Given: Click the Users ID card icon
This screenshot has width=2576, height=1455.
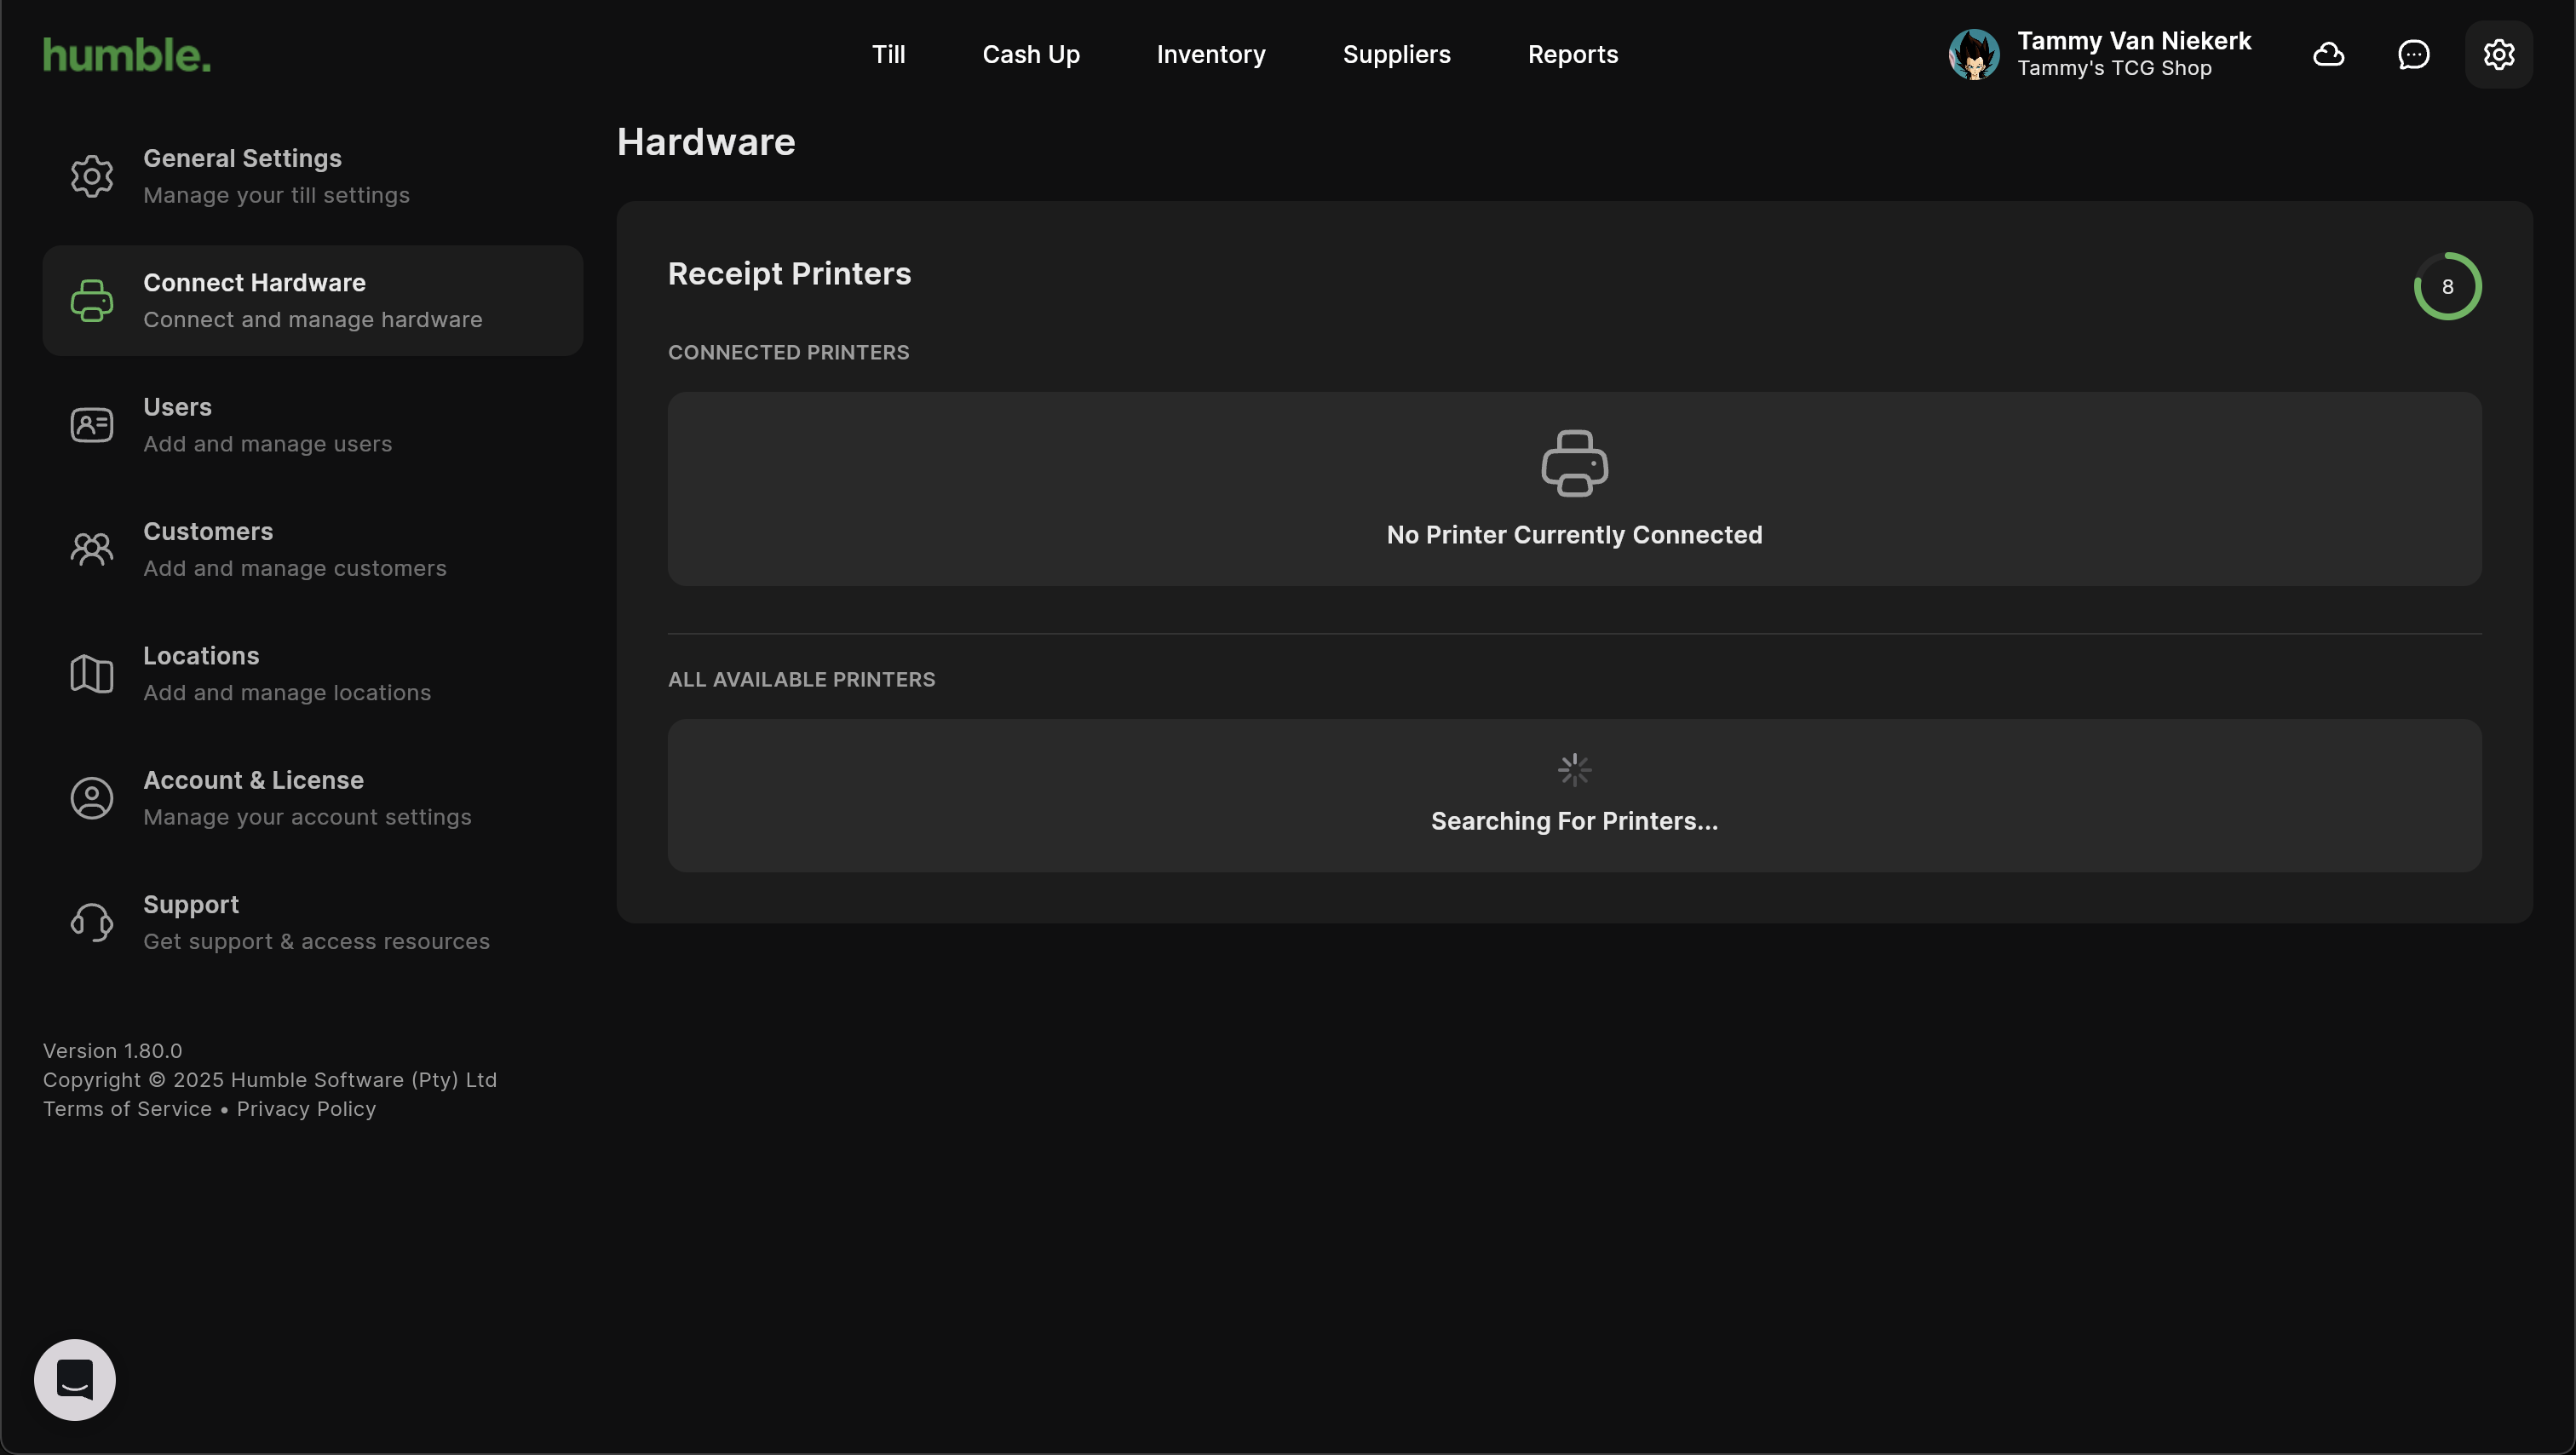Looking at the screenshot, I should pos(92,425).
